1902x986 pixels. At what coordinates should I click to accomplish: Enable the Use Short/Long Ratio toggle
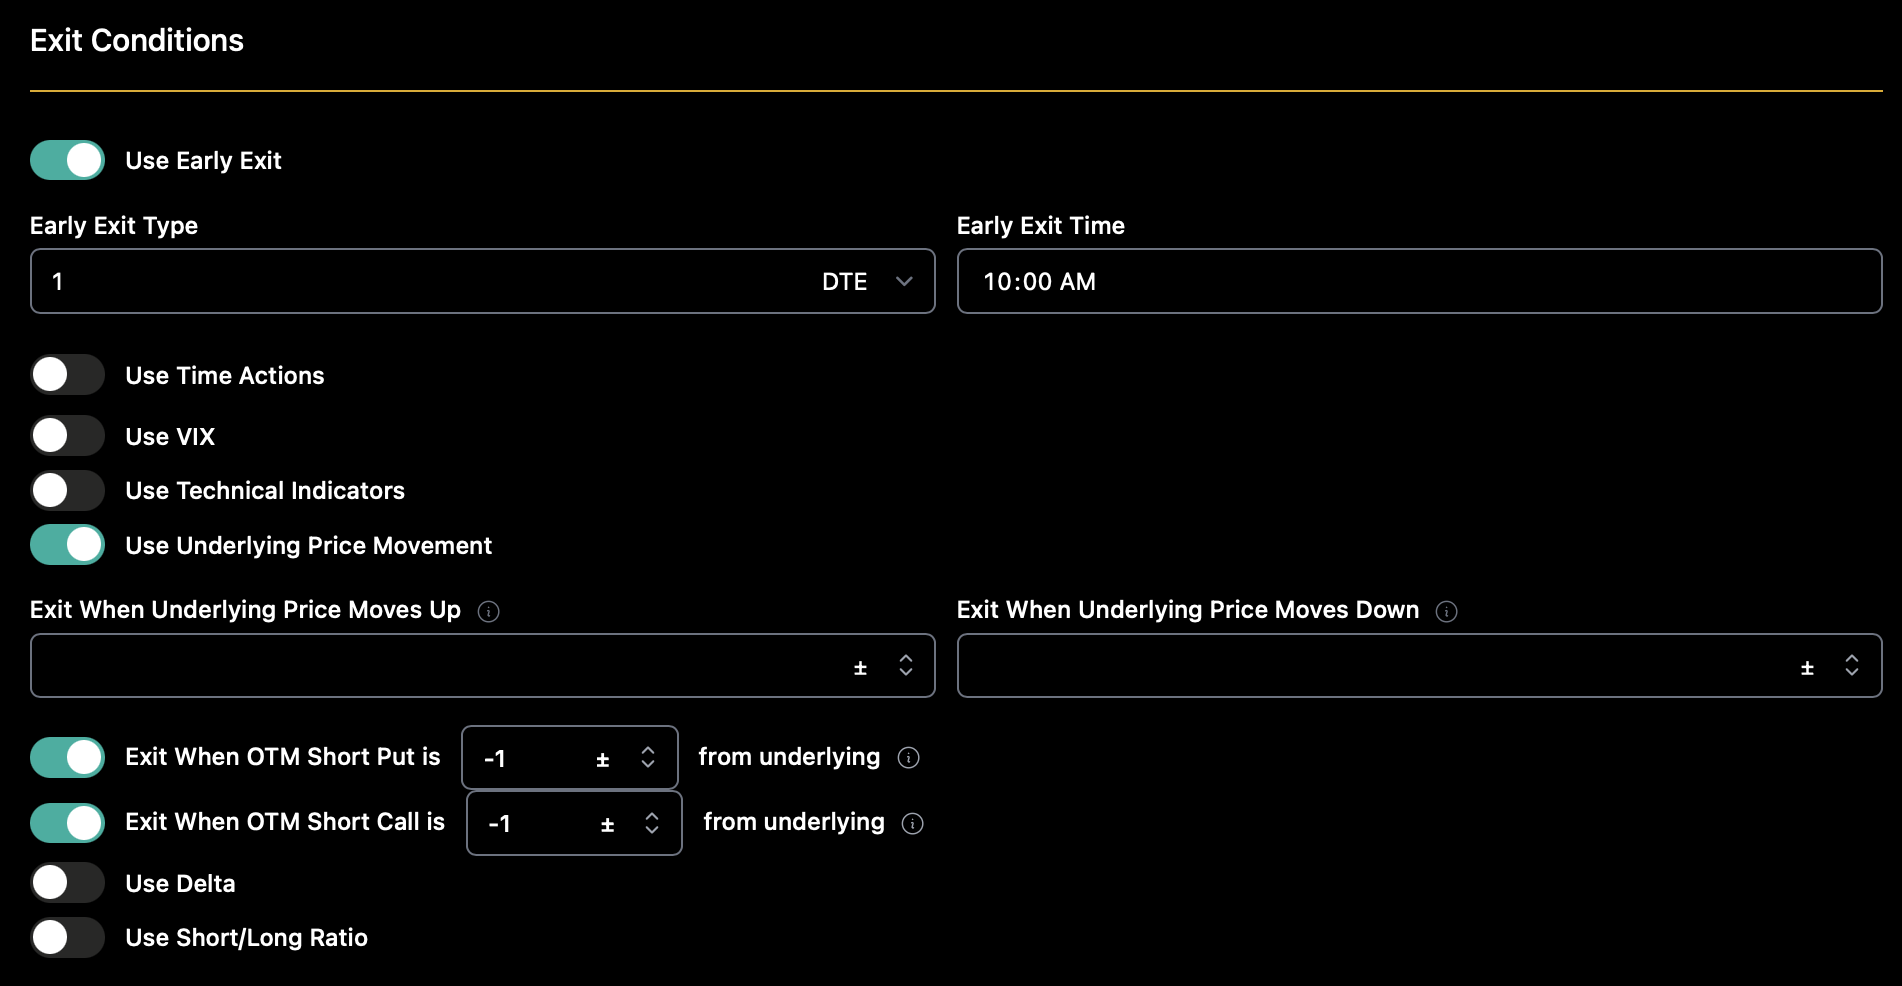(67, 937)
